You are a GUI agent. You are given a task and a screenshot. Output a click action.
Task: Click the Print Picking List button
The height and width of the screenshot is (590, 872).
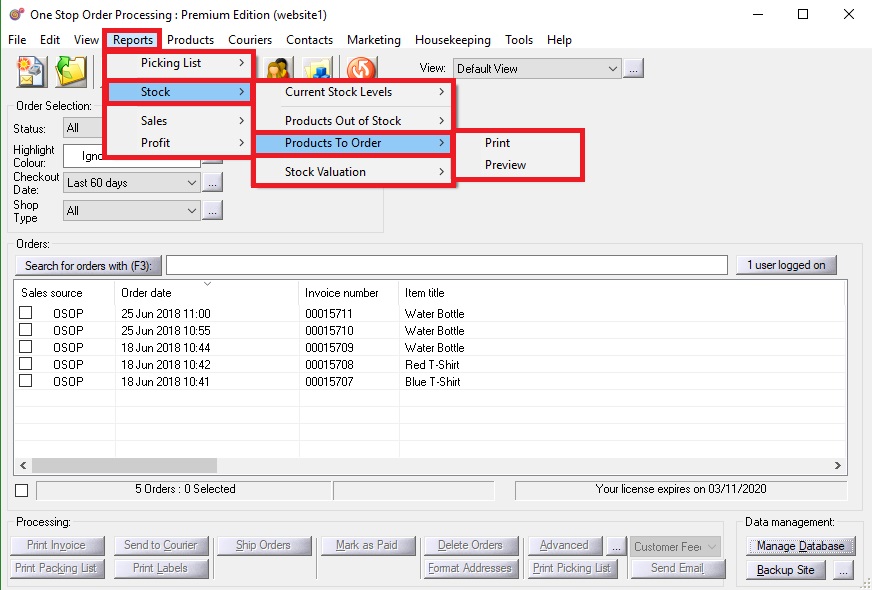pyautogui.click(x=572, y=568)
